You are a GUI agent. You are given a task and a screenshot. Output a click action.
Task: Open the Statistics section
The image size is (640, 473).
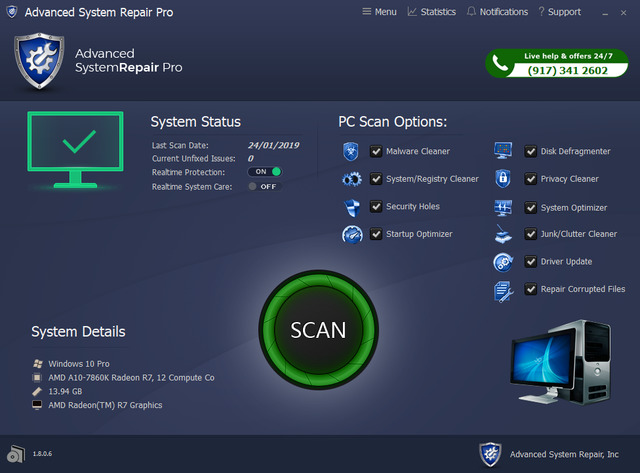431,12
